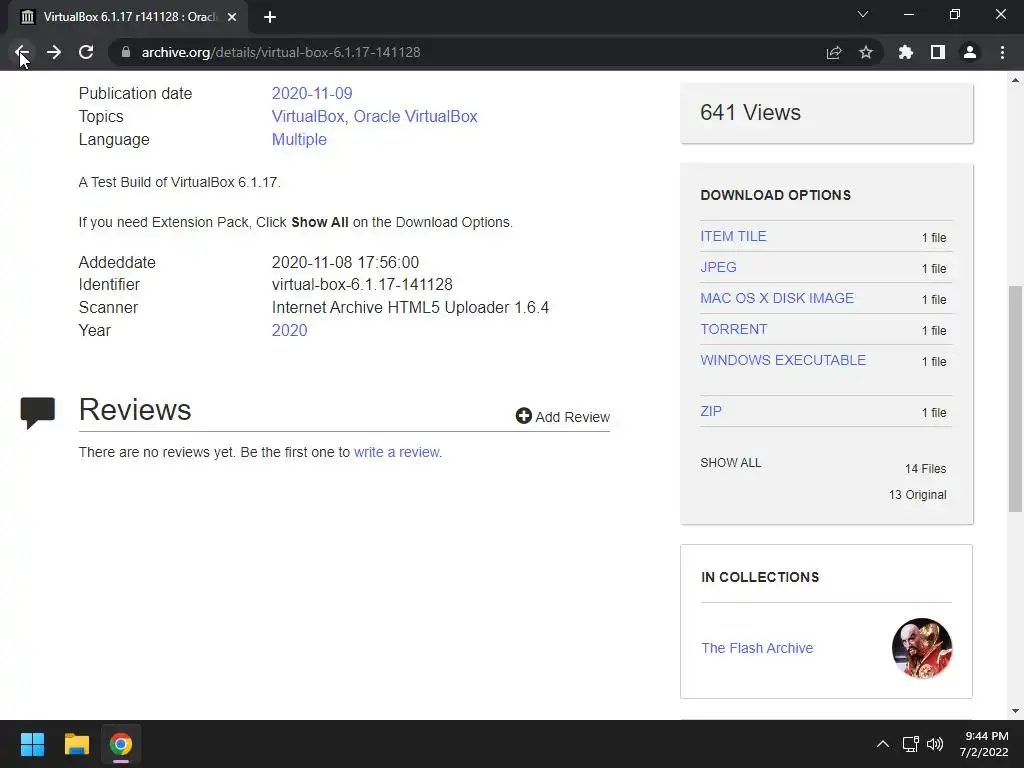Click the scrollbar up arrow
Image resolution: width=1024 pixels, height=768 pixels.
click(1015, 80)
